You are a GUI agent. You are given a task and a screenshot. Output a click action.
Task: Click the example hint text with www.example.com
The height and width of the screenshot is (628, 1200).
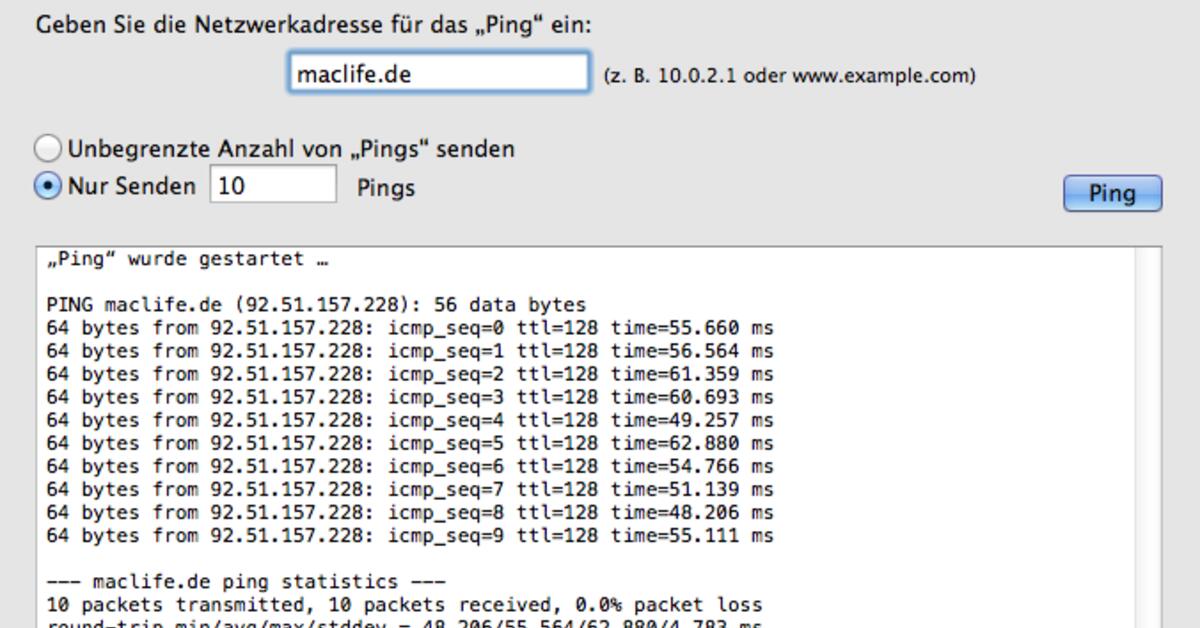tap(789, 76)
